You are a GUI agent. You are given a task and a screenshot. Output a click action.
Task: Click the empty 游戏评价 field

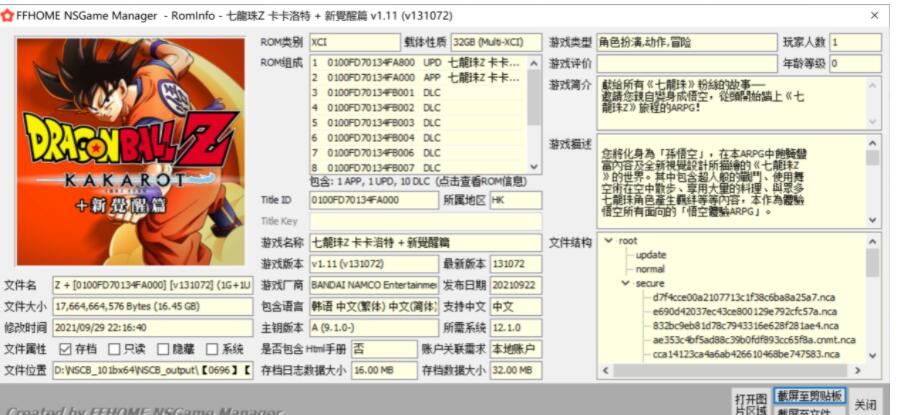point(687,64)
